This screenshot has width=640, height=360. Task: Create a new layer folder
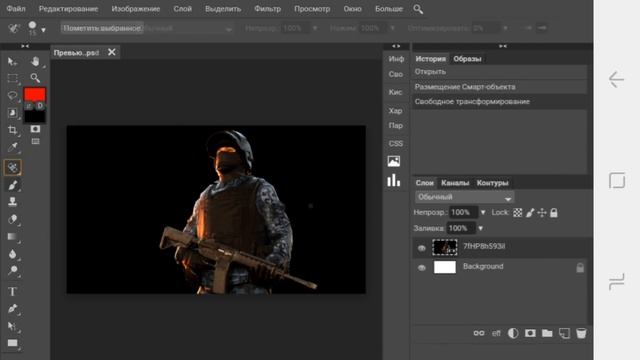click(x=547, y=333)
